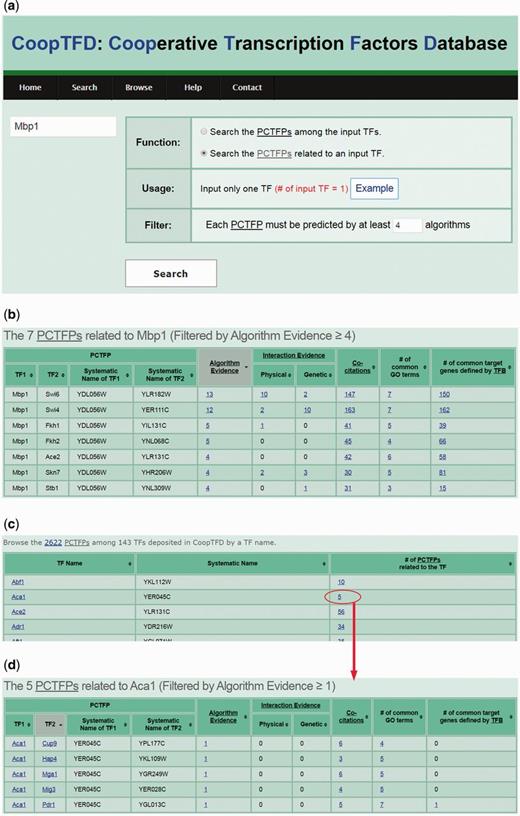This screenshot has height=816, width=520.
Task: Open target genes 81 for Mbp1-Skn7
Action: click(x=442, y=473)
